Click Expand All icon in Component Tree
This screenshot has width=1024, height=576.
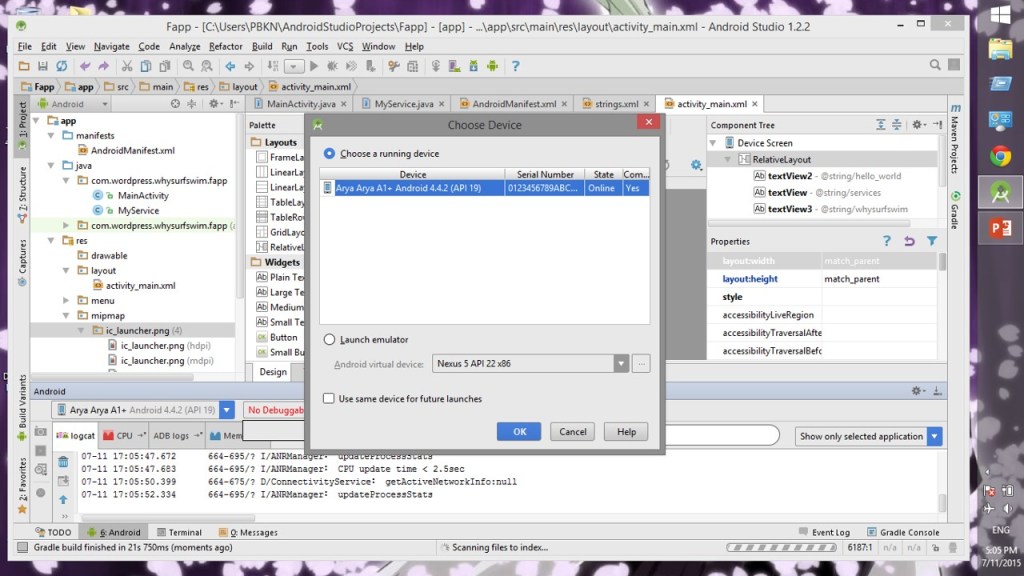point(882,125)
